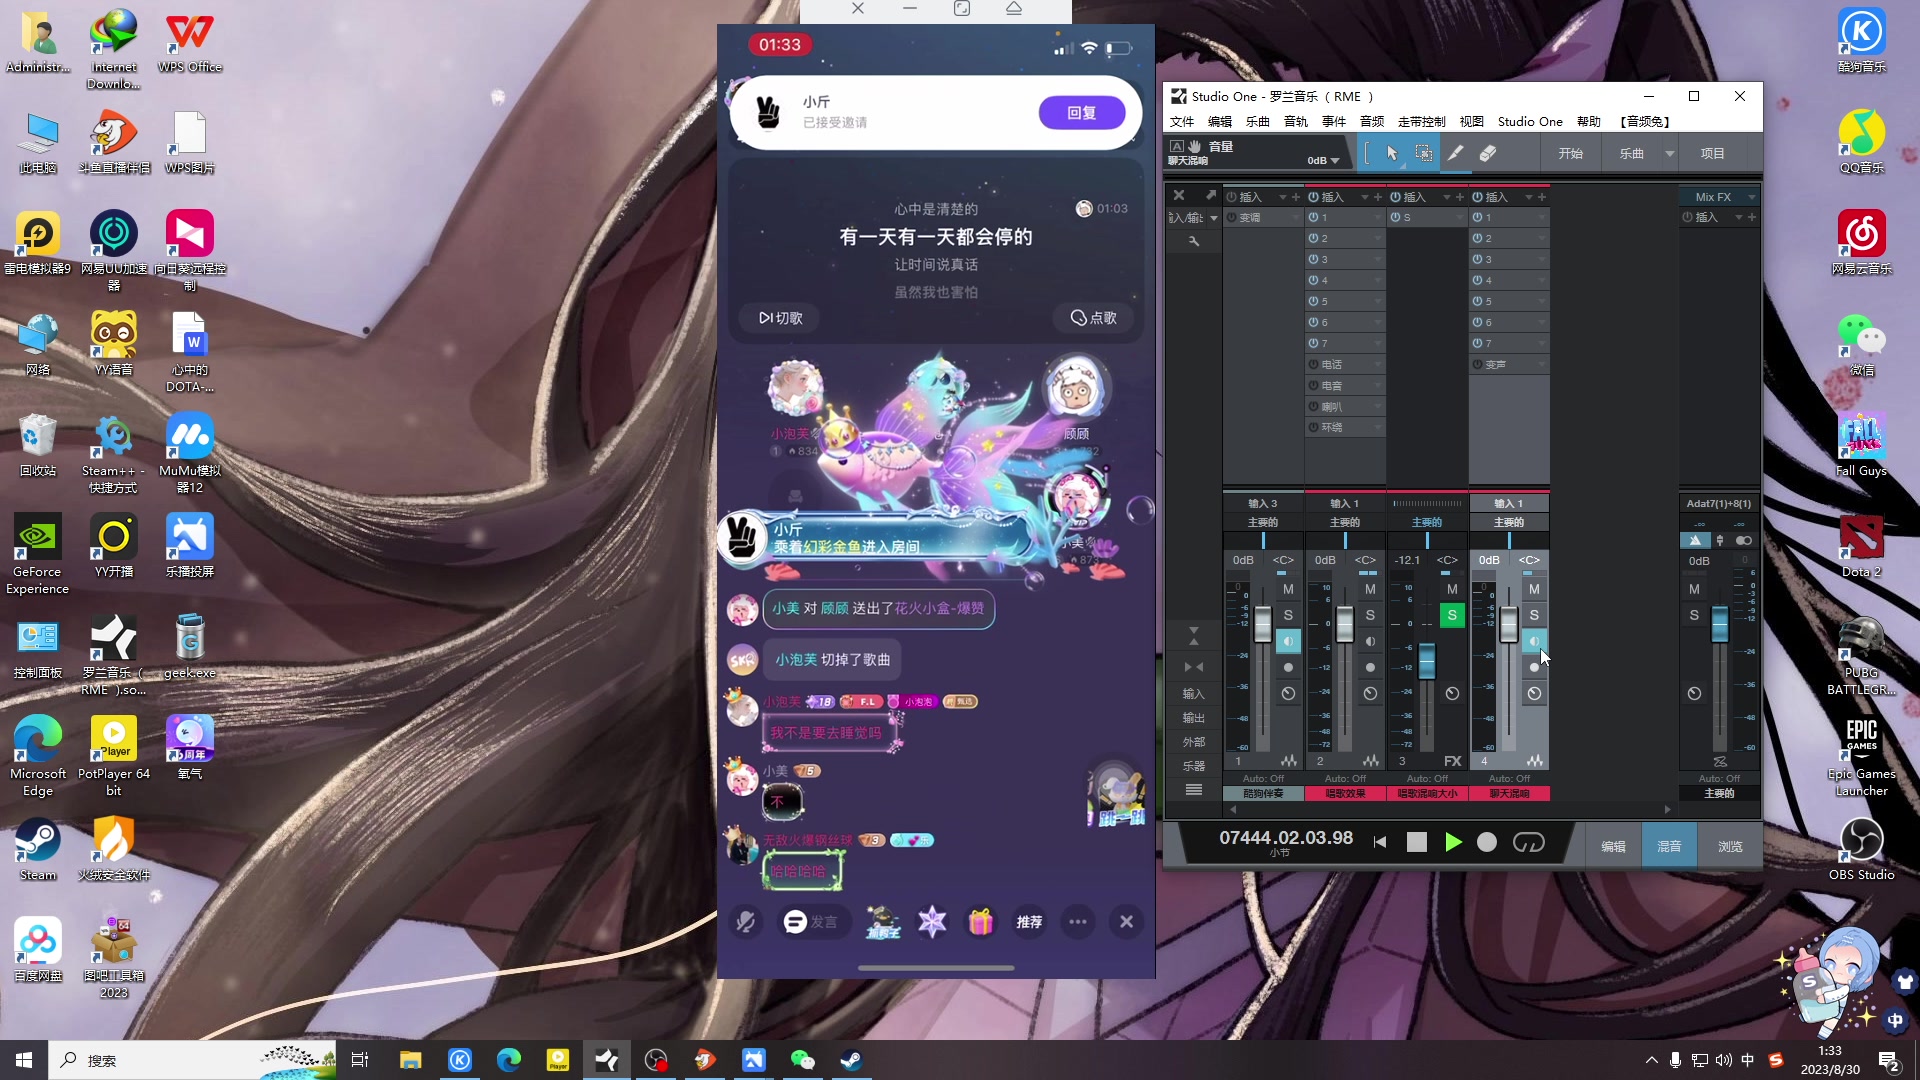The image size is (1920, 1080).
Task: Click the channel 3 volume fader handle
Action: pos(1427,660)
